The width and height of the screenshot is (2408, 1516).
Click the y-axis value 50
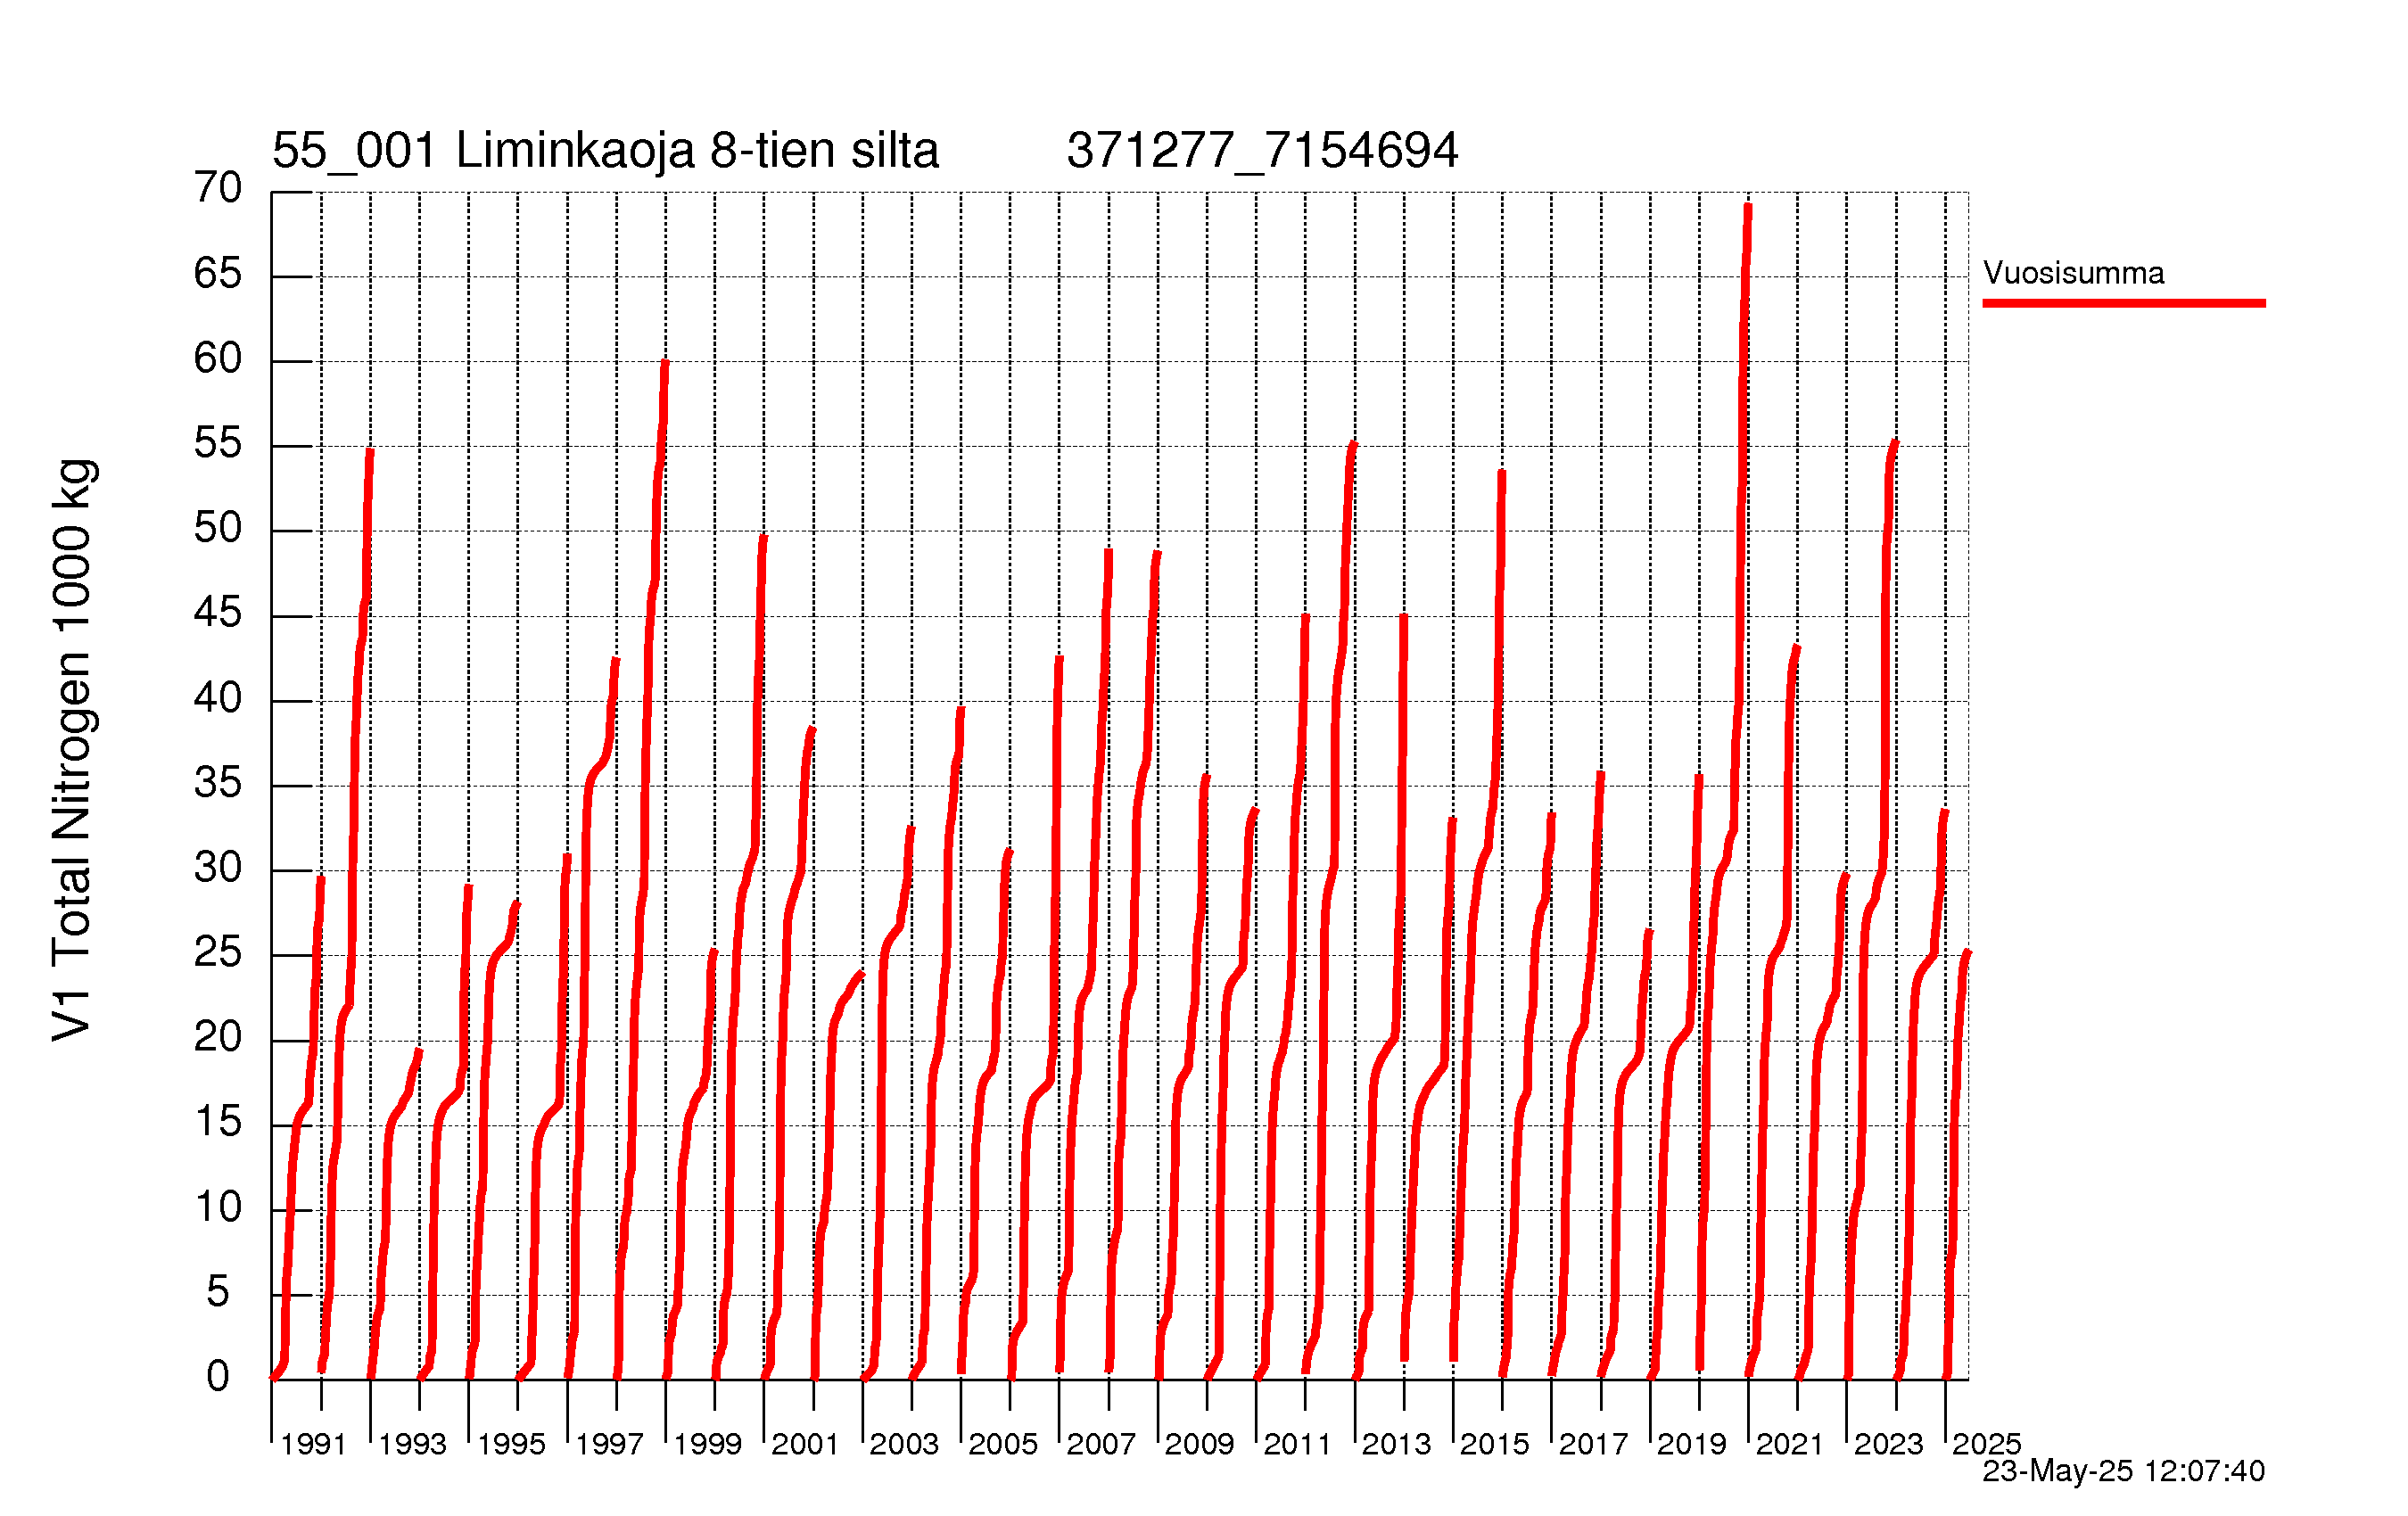[218, 527]
